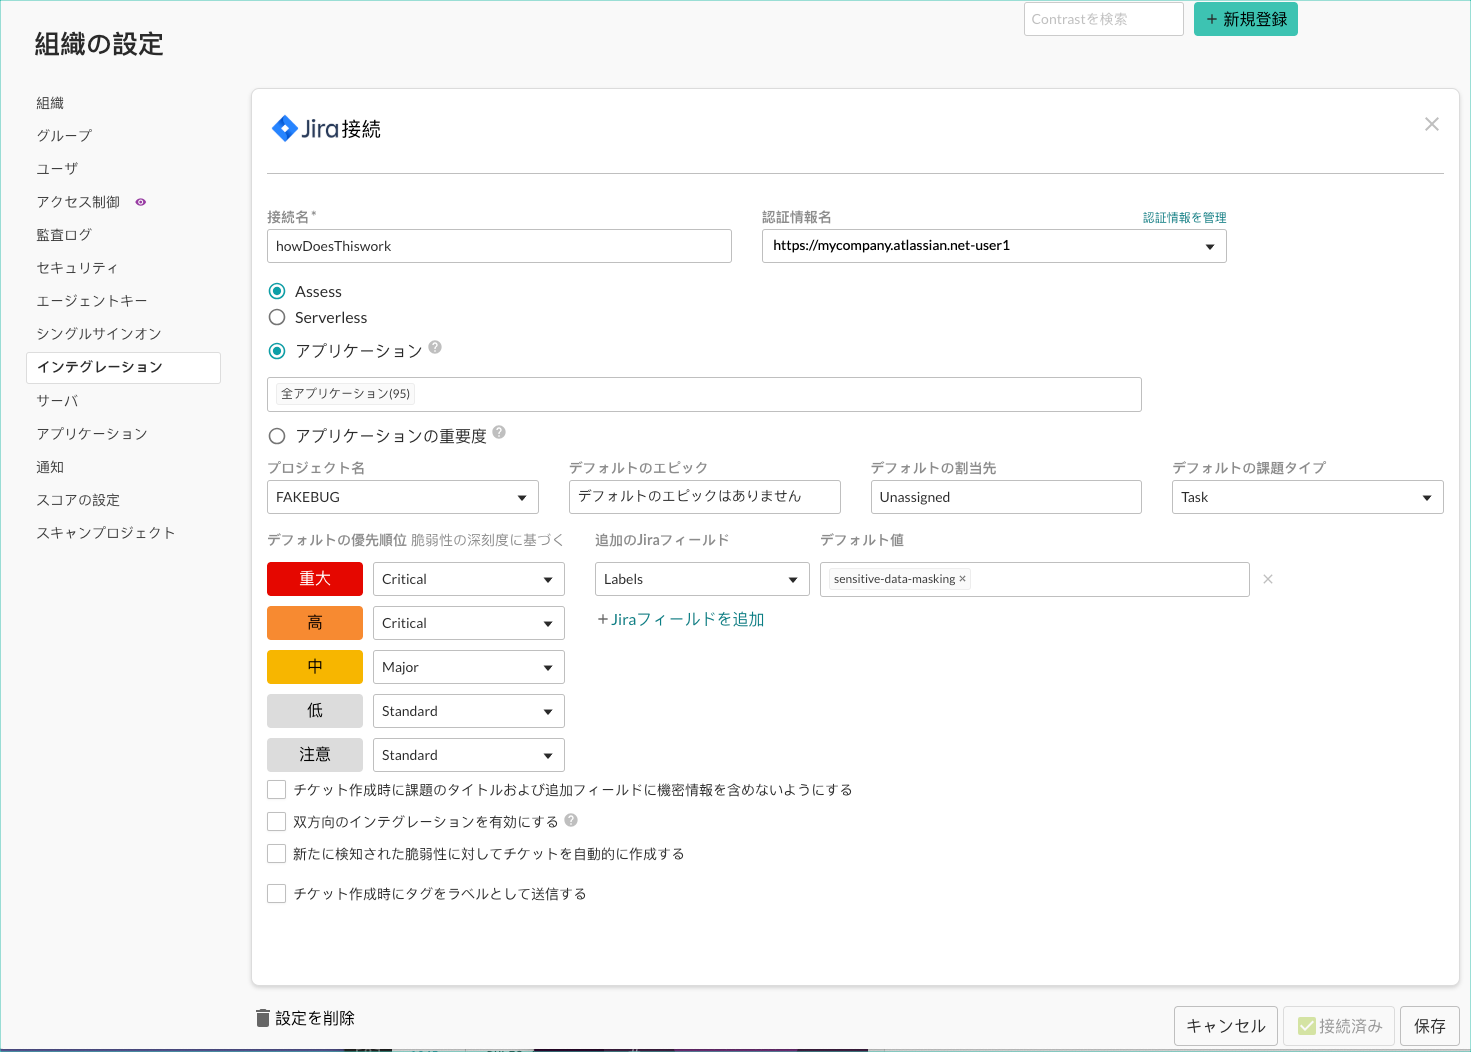The height and width of the screenshot is (1052, 1471).
Task: Open アプリケーション in sidebar menu
Action: 92,434
